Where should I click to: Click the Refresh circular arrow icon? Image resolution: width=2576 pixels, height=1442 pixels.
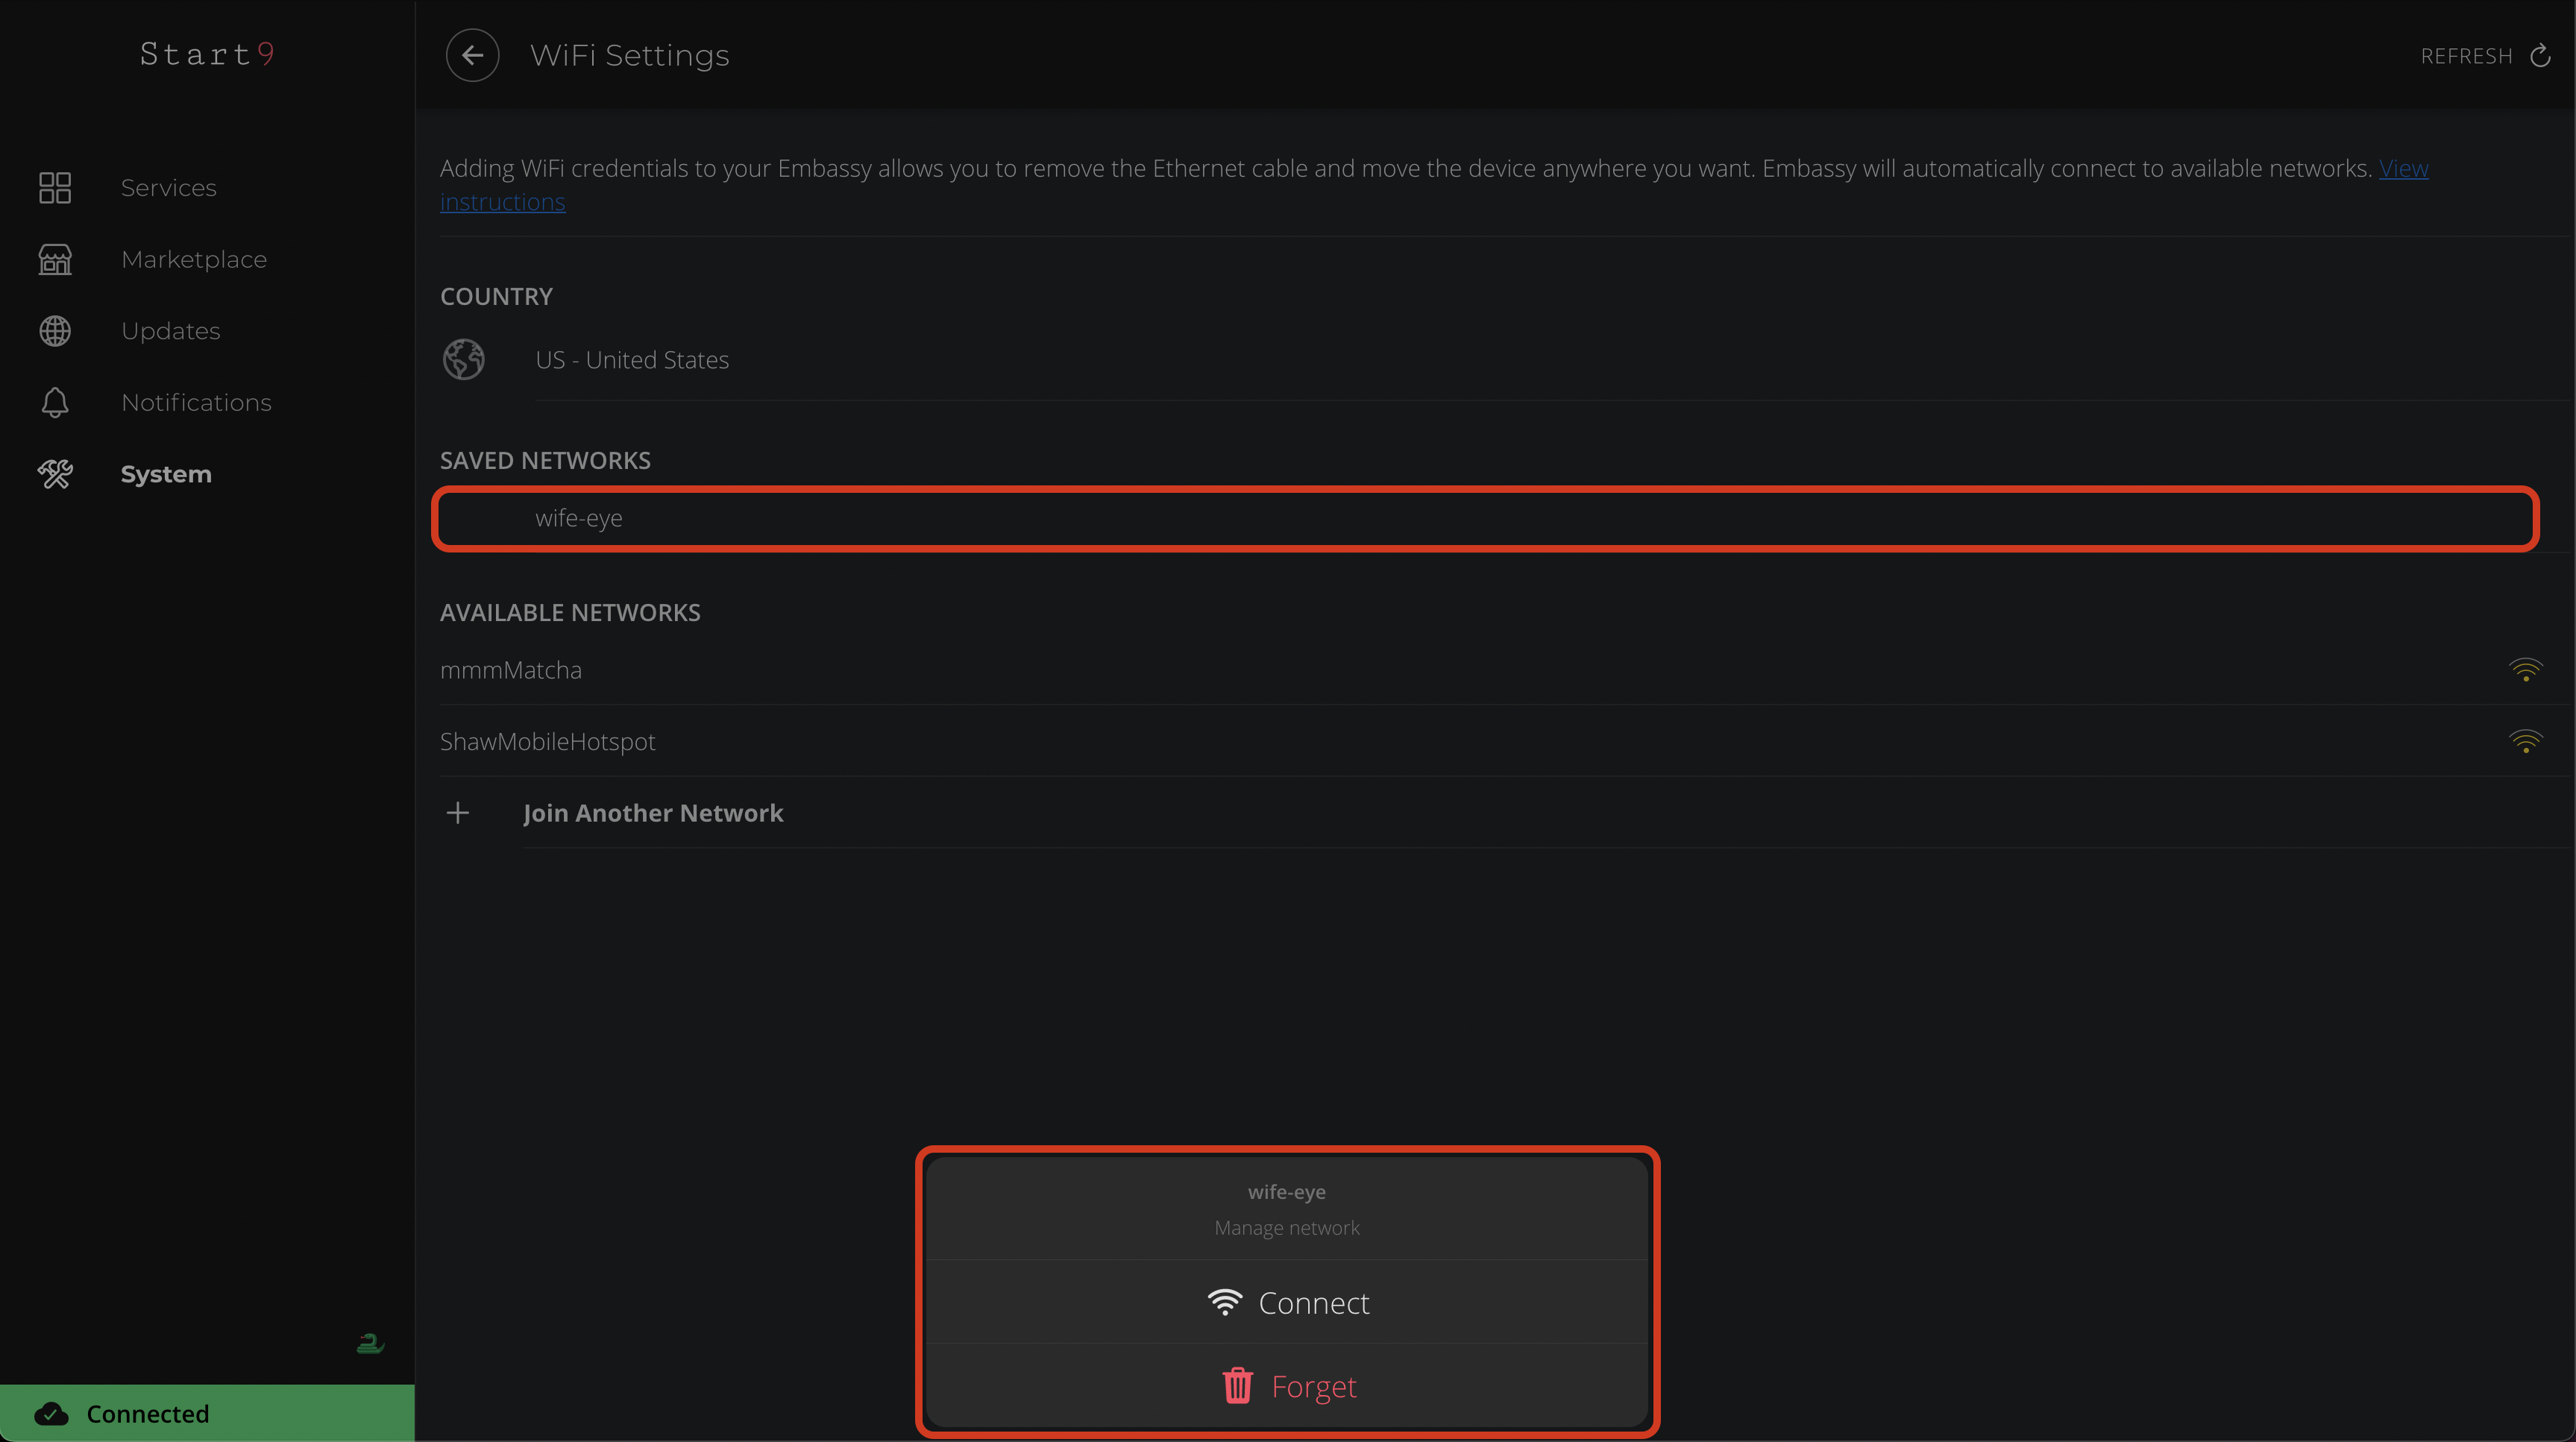coord(2540,56)
